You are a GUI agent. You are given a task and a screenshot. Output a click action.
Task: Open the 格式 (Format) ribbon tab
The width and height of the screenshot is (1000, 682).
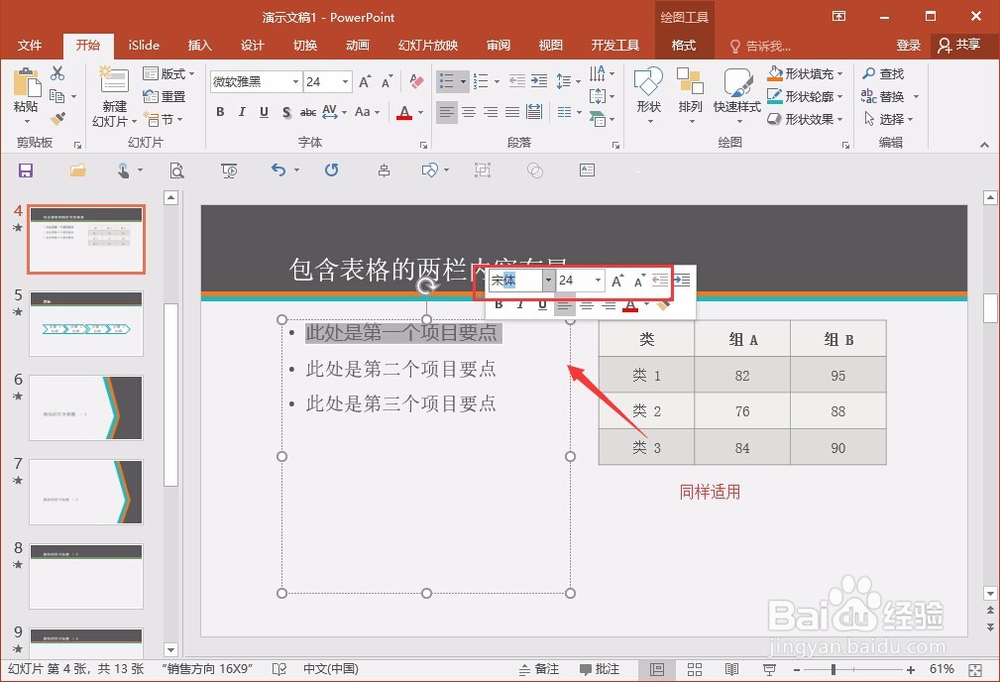point(685,45)
